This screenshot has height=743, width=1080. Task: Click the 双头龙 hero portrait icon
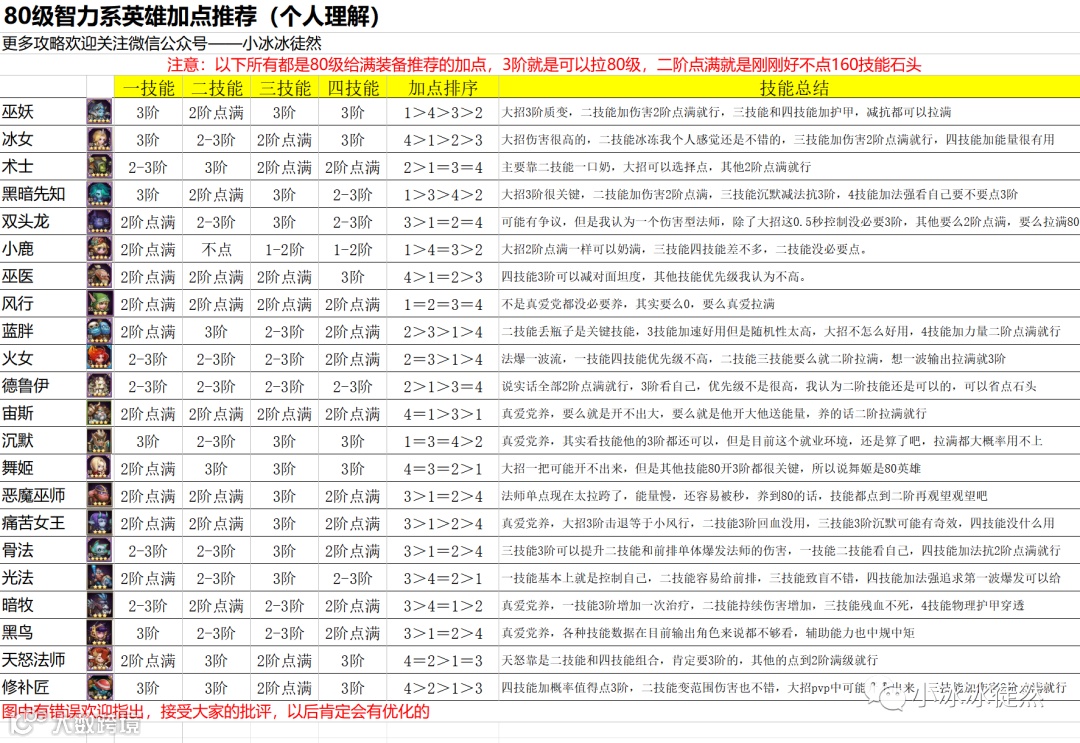(x=99, y=221)
